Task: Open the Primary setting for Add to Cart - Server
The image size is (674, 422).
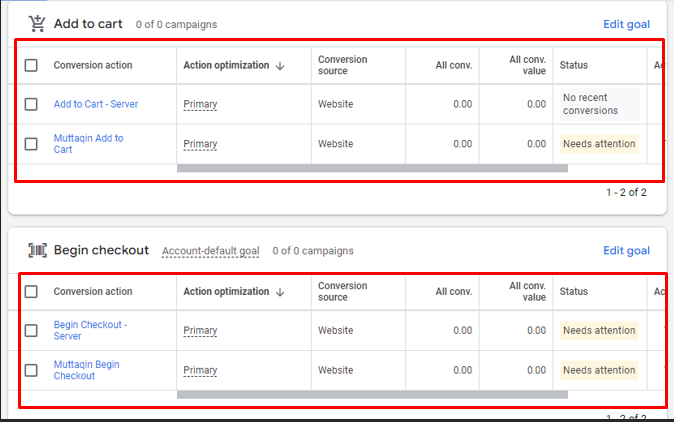Action: point(200,104)
